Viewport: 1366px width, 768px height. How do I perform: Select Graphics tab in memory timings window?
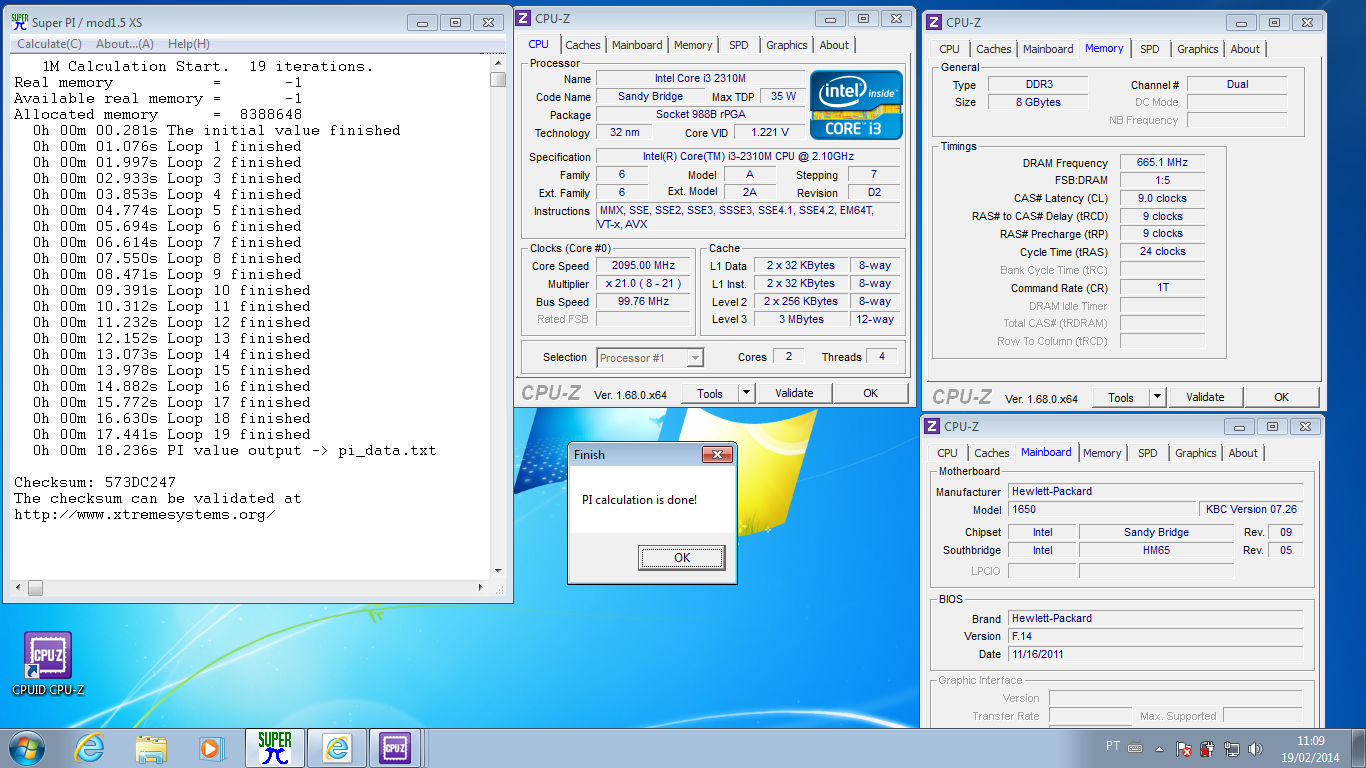tap(1198, 49)
